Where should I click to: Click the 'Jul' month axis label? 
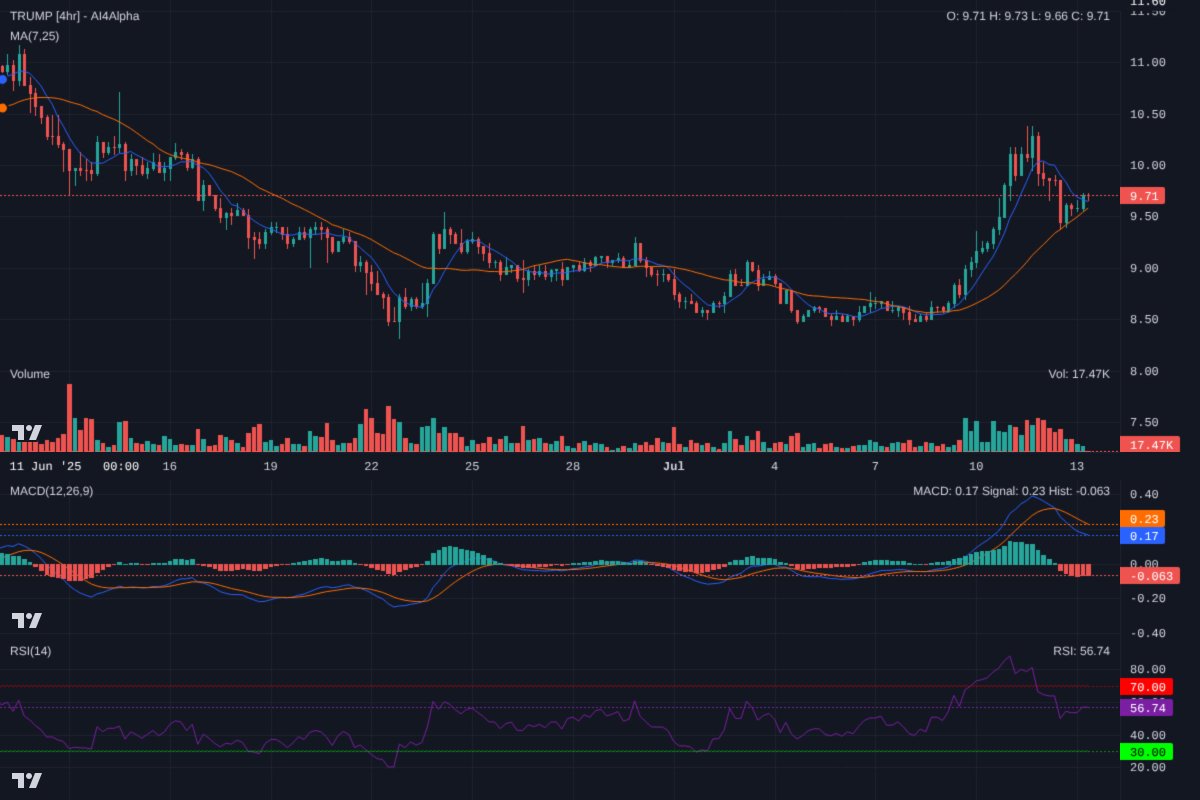(x=674, y=466)
